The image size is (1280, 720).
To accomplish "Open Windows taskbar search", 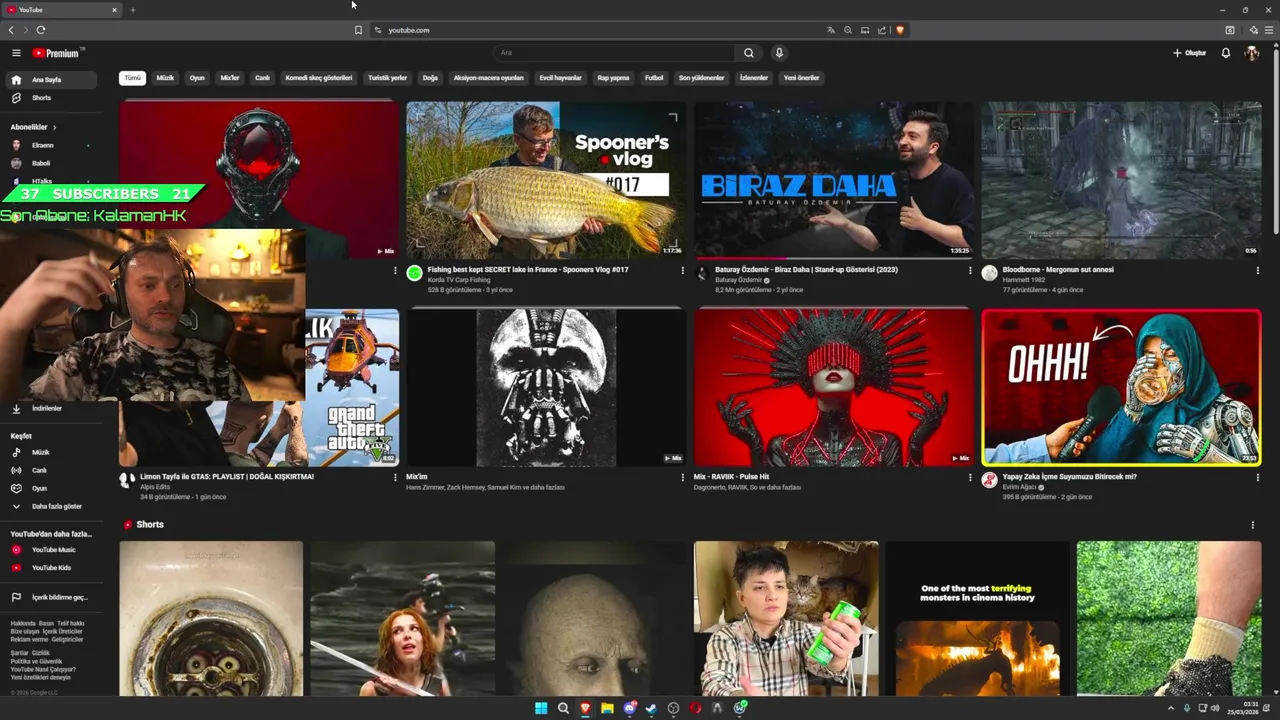I will (563, 708).
